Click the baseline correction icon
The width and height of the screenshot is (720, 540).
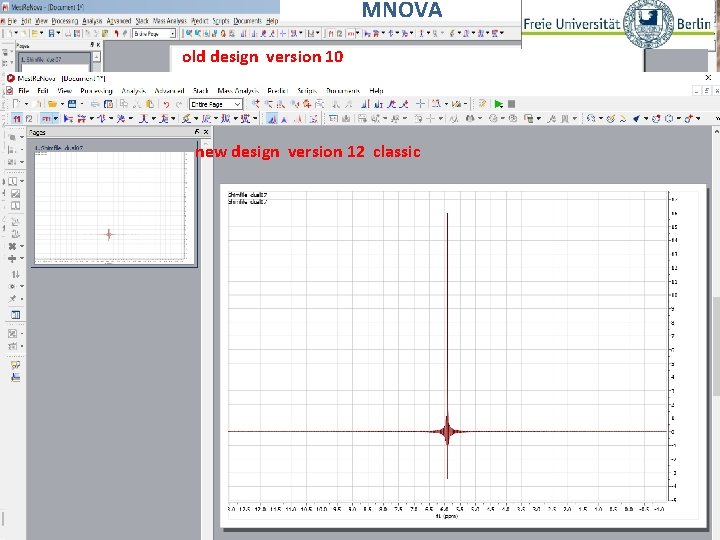tap(121, 119)
